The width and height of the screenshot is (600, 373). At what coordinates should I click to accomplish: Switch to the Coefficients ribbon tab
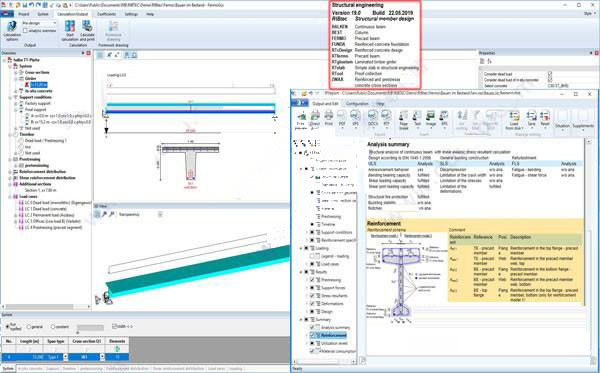(x=106, y=14)
